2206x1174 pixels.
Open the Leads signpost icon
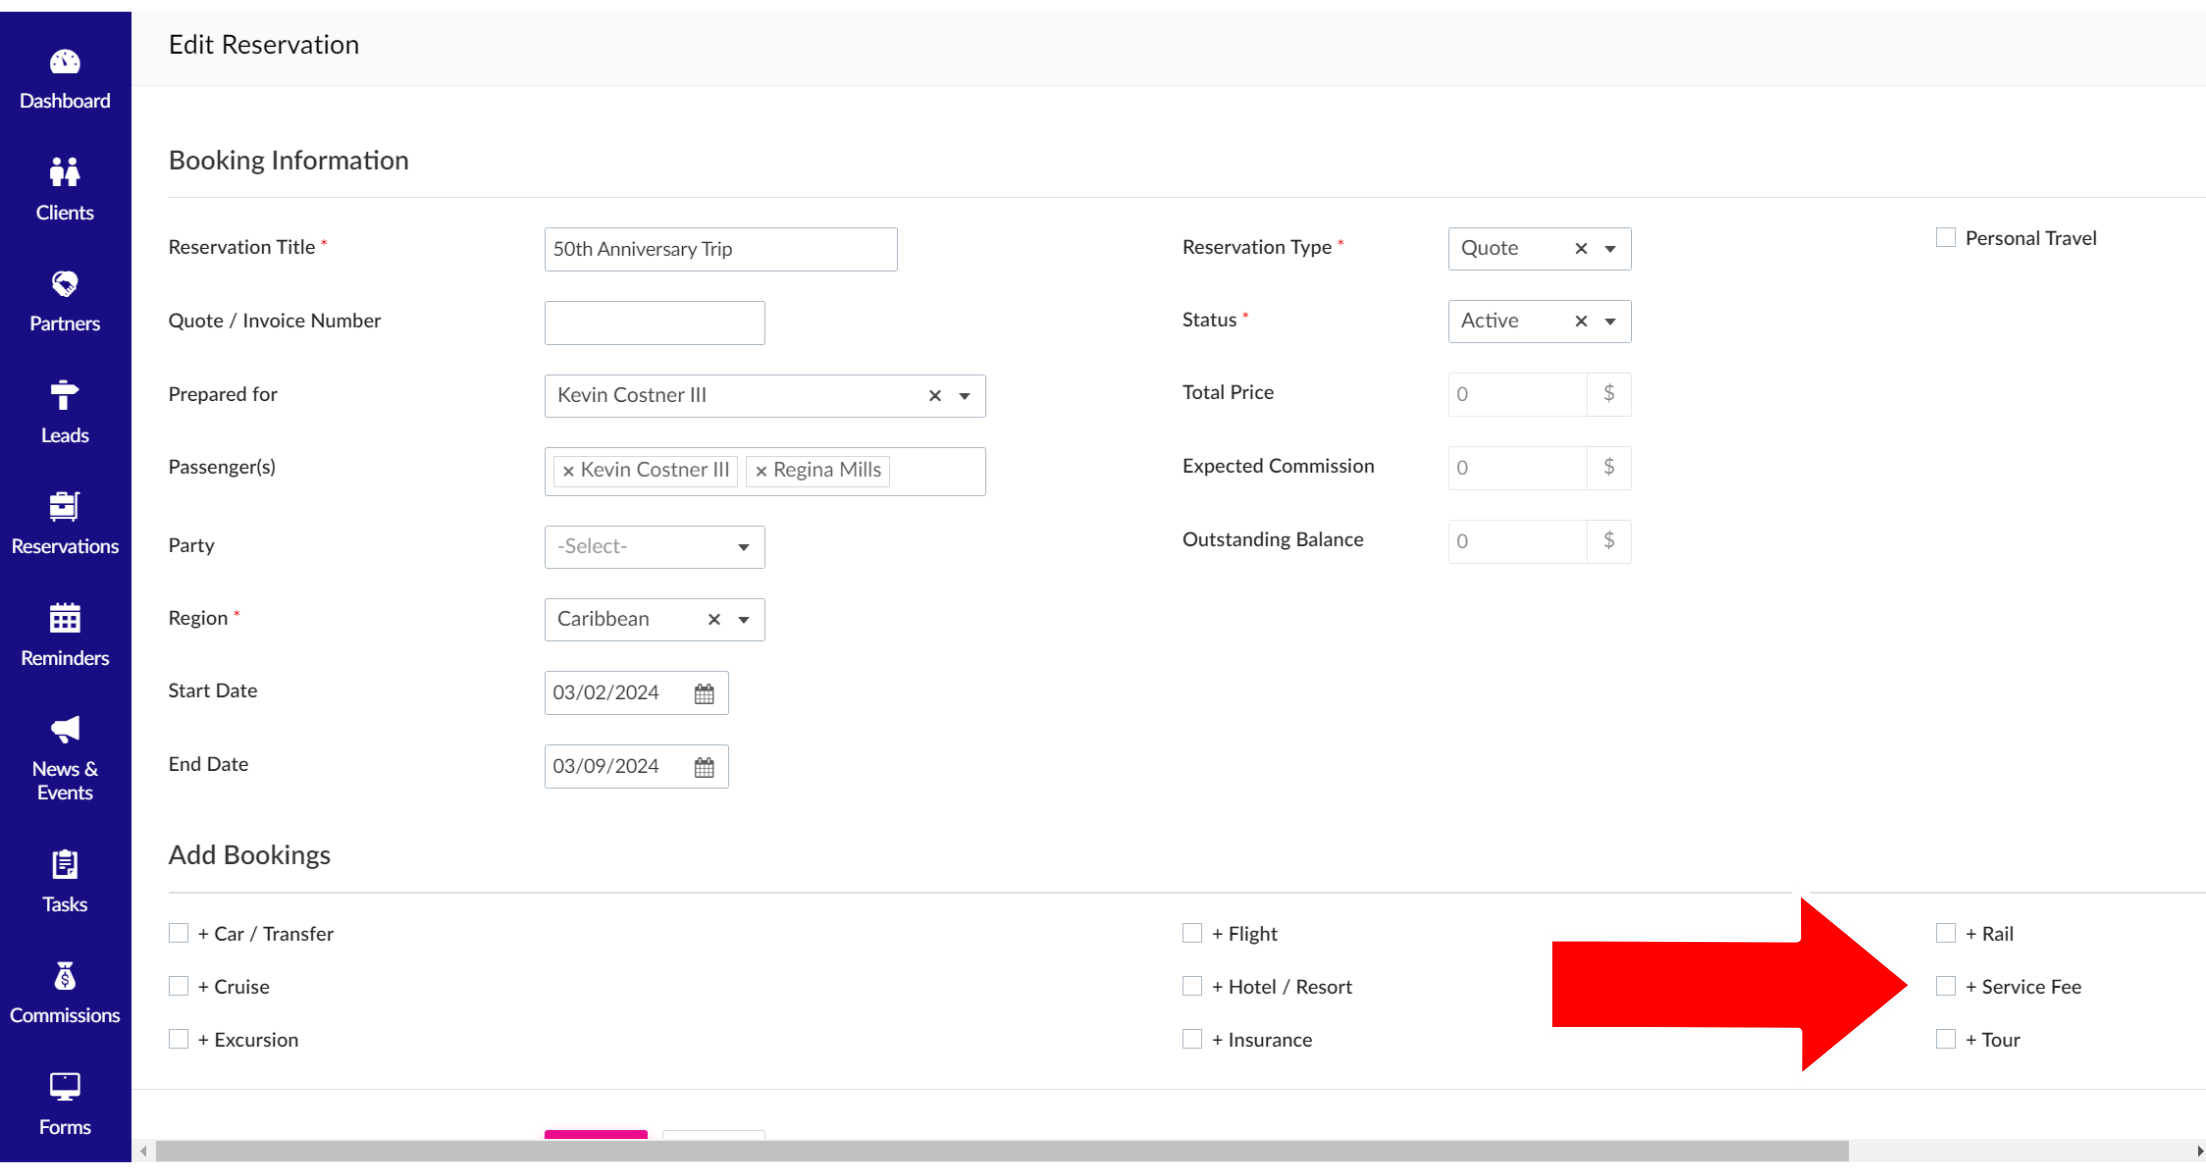[65, 396]
